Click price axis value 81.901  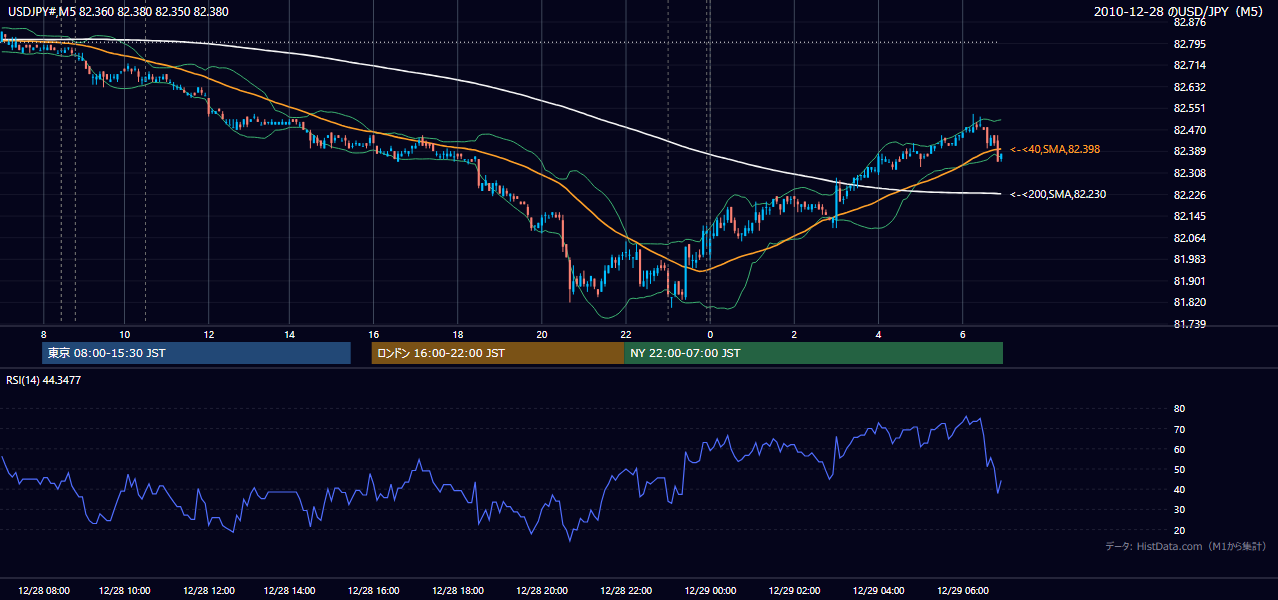point(1189,281)
